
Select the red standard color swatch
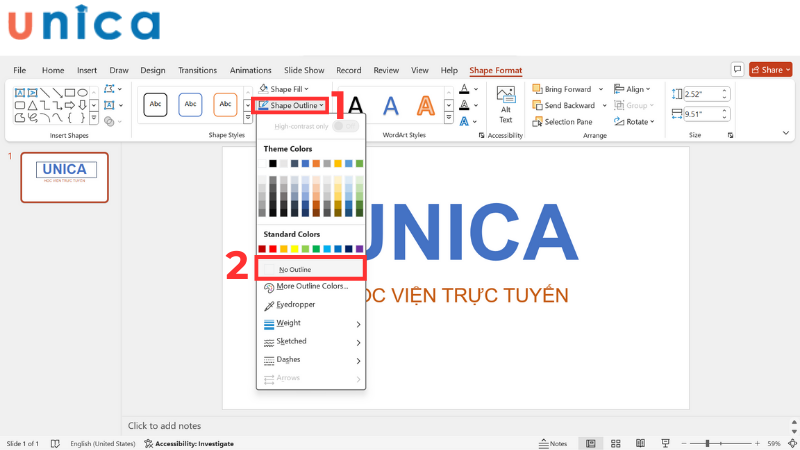(273, 249)
